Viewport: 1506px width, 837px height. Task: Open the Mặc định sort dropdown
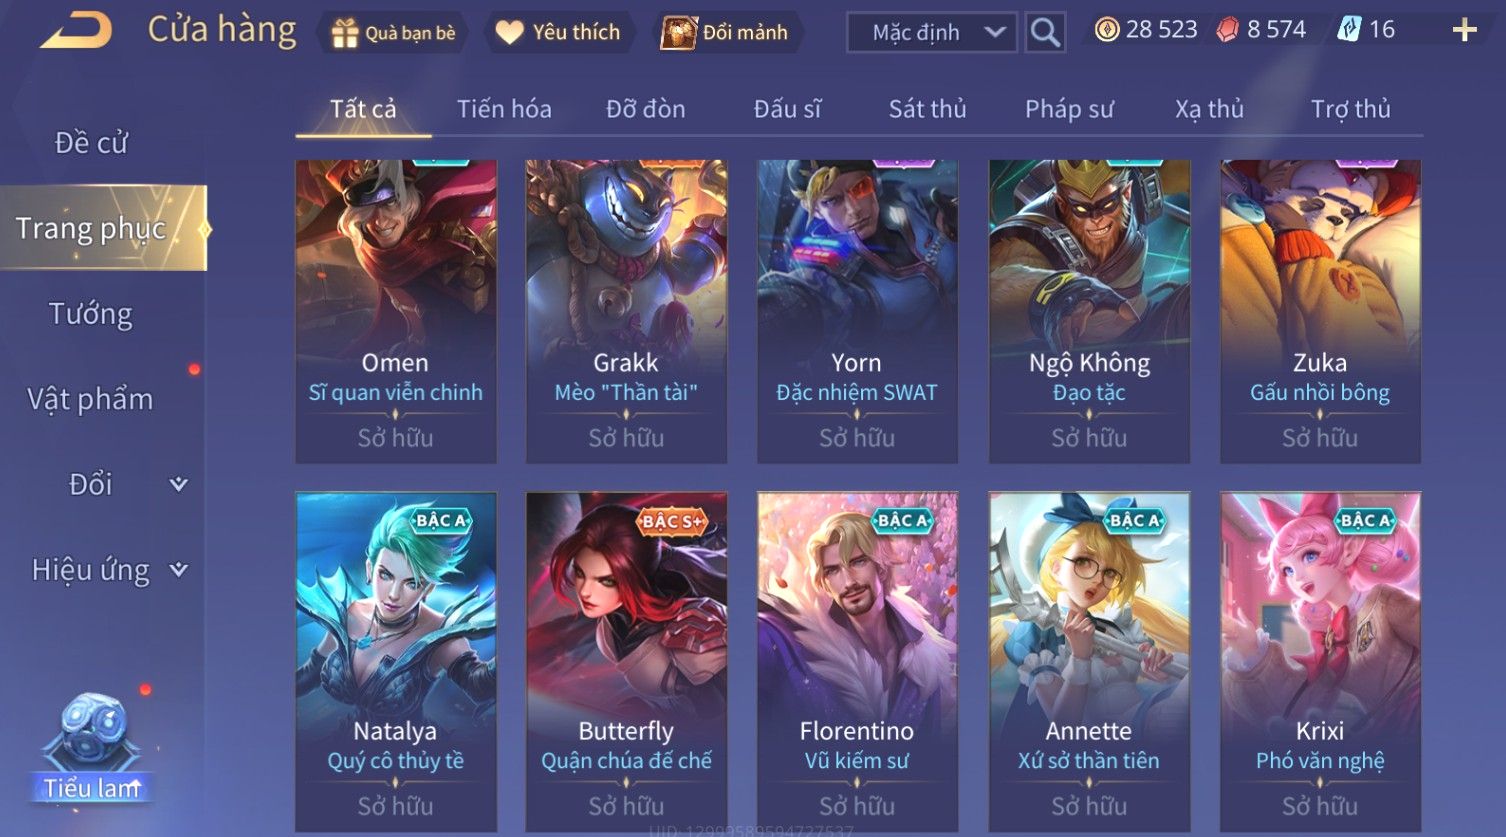(932, 33)
